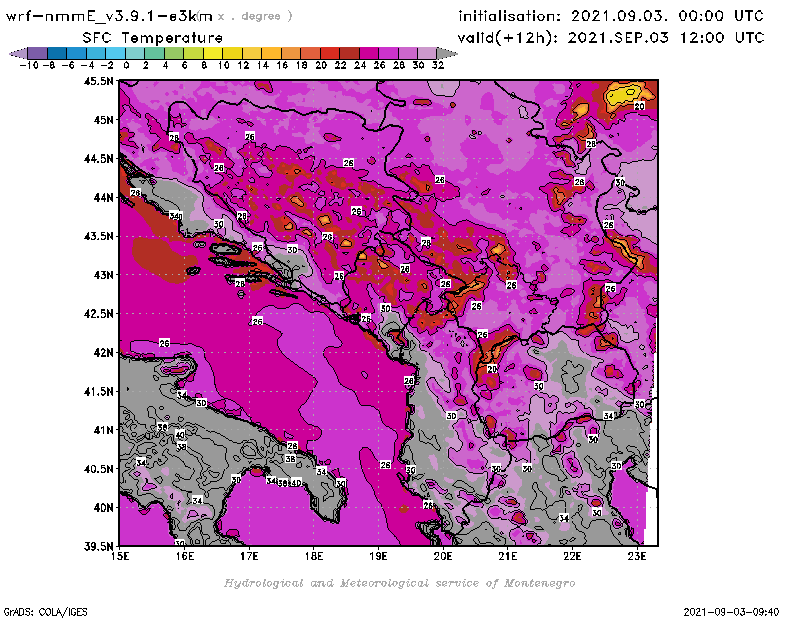Click the longitude label '23E'
Screen dimensions: 800x618
[637, 556]
